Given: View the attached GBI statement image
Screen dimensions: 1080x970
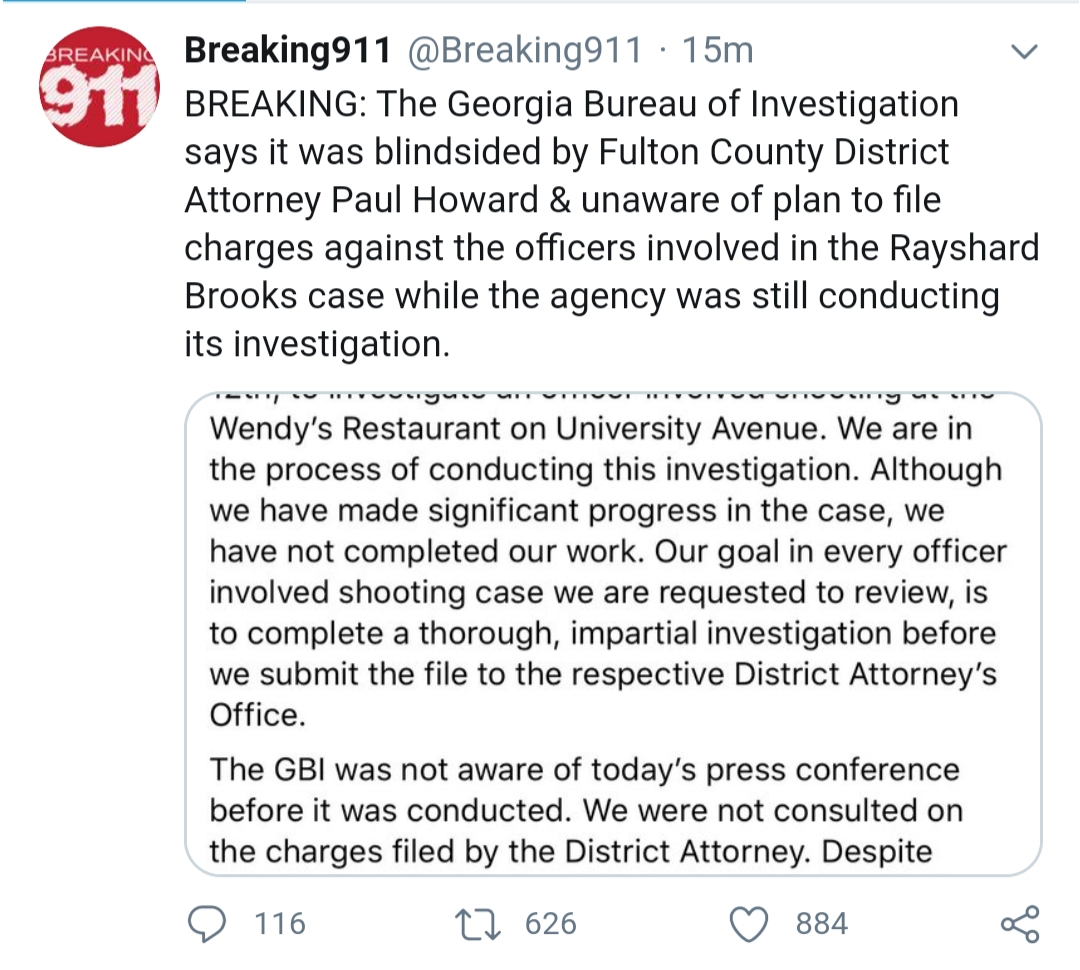Looking at the screenshot, I should [x=613, y=634].
